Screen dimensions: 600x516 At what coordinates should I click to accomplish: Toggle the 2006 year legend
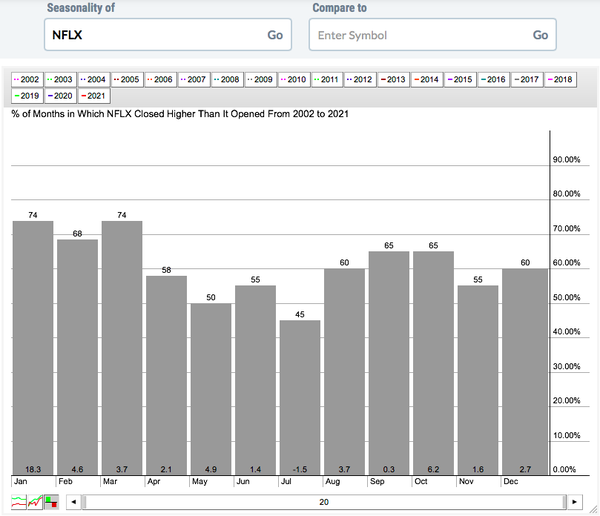point(161,80)
